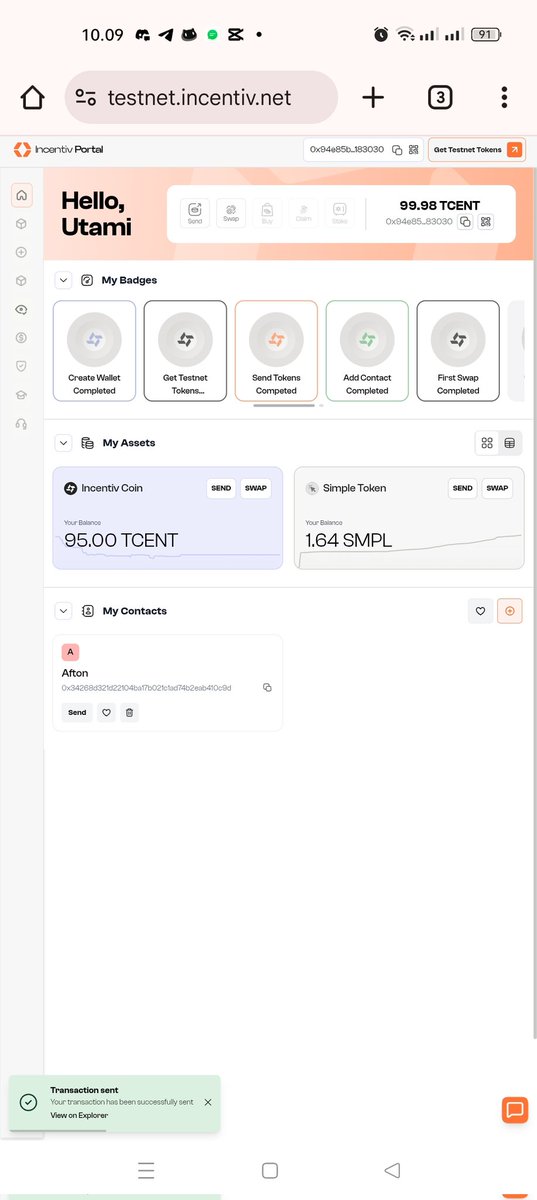This screenshot has height=1200, width=537.
Task: Open Add Contact Completed badge
Action: pyautogui.click(x=367, y=351)
